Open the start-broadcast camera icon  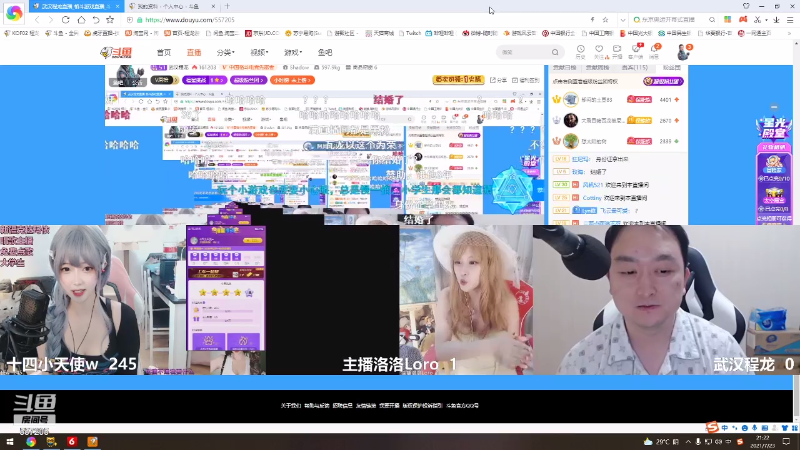tap(617, 51)
